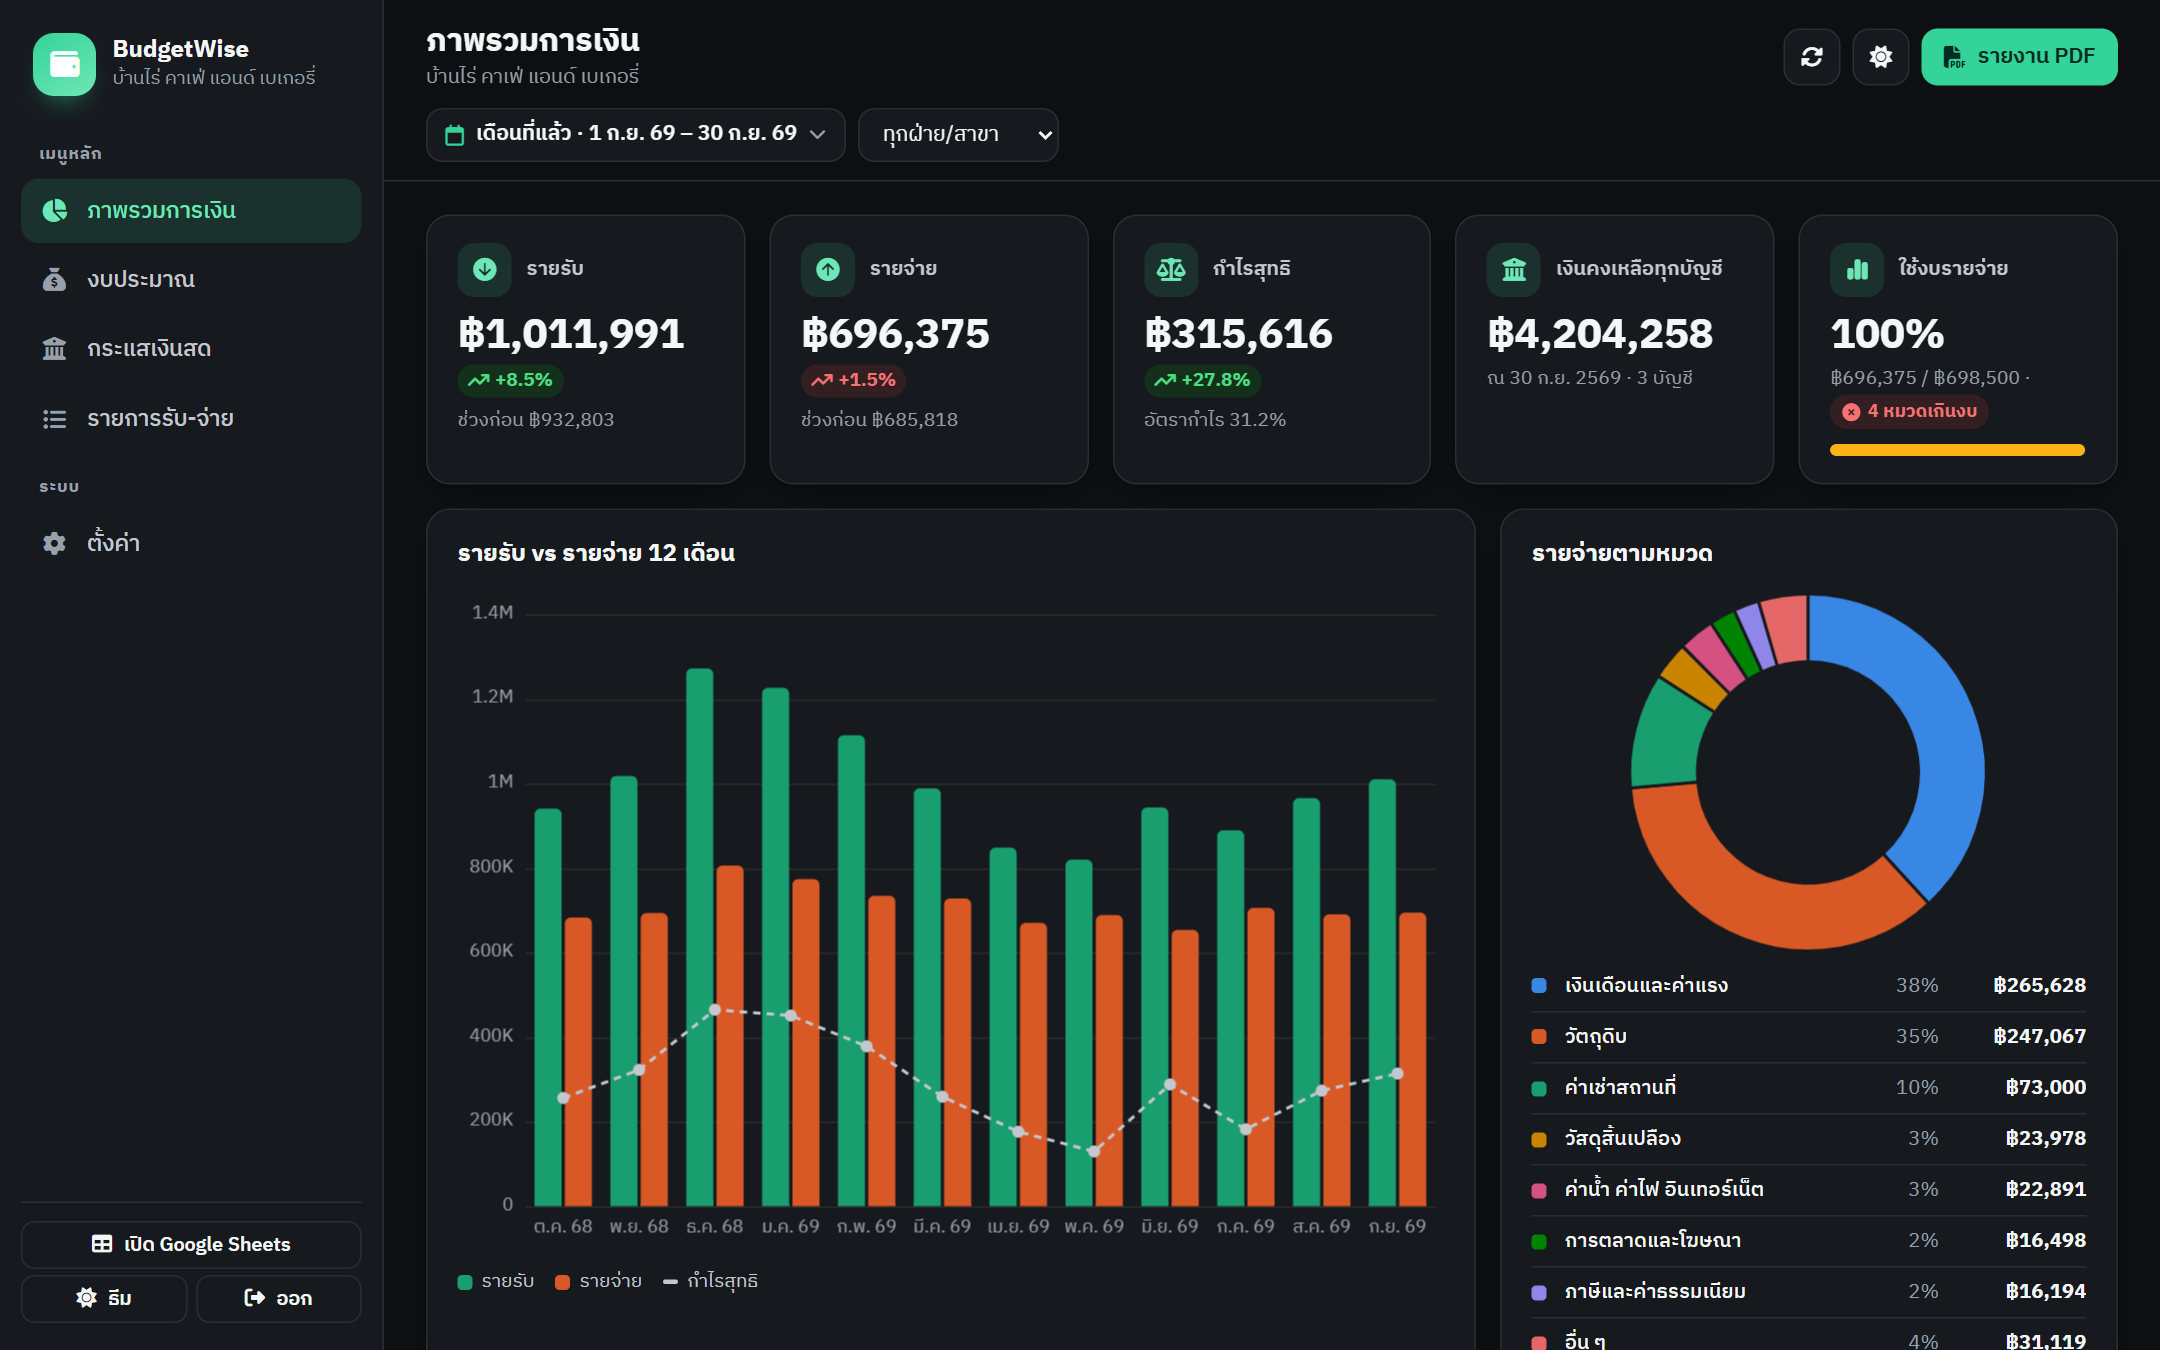Click the ธีม theme button
The width and height of the screenshot is (2160, 1350).
point(104,1298)
